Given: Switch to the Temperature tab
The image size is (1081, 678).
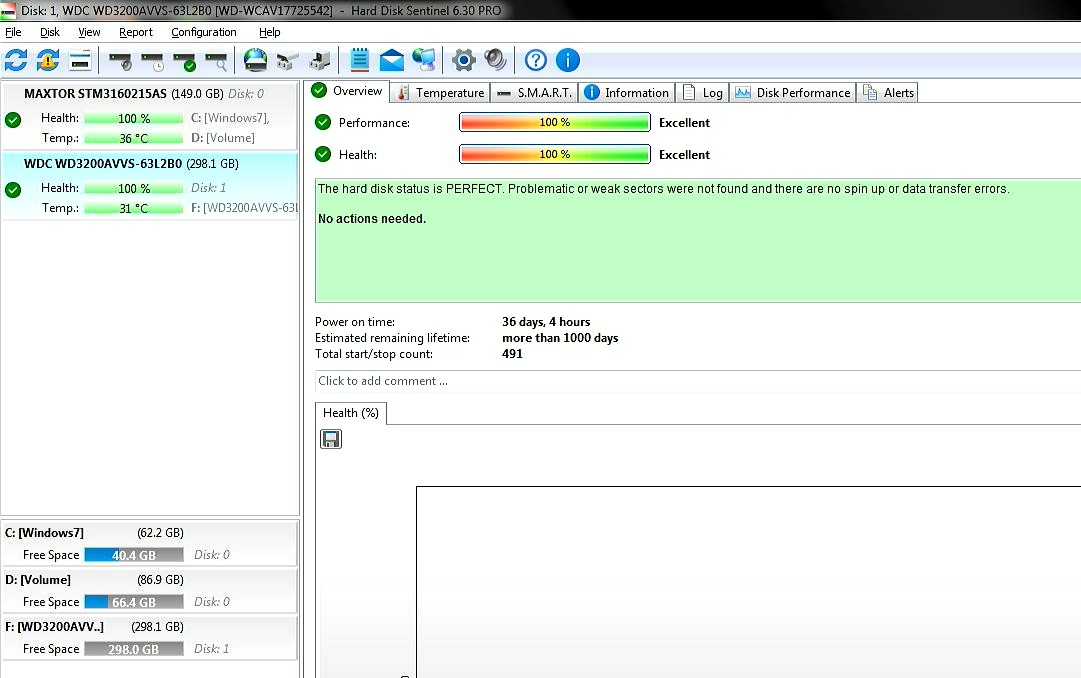Looking at the screenshot, I should click(441, 92).
